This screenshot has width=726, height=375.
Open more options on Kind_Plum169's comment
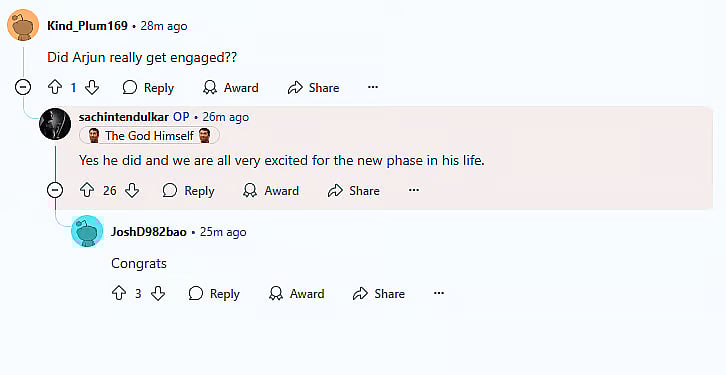[373, 87]
